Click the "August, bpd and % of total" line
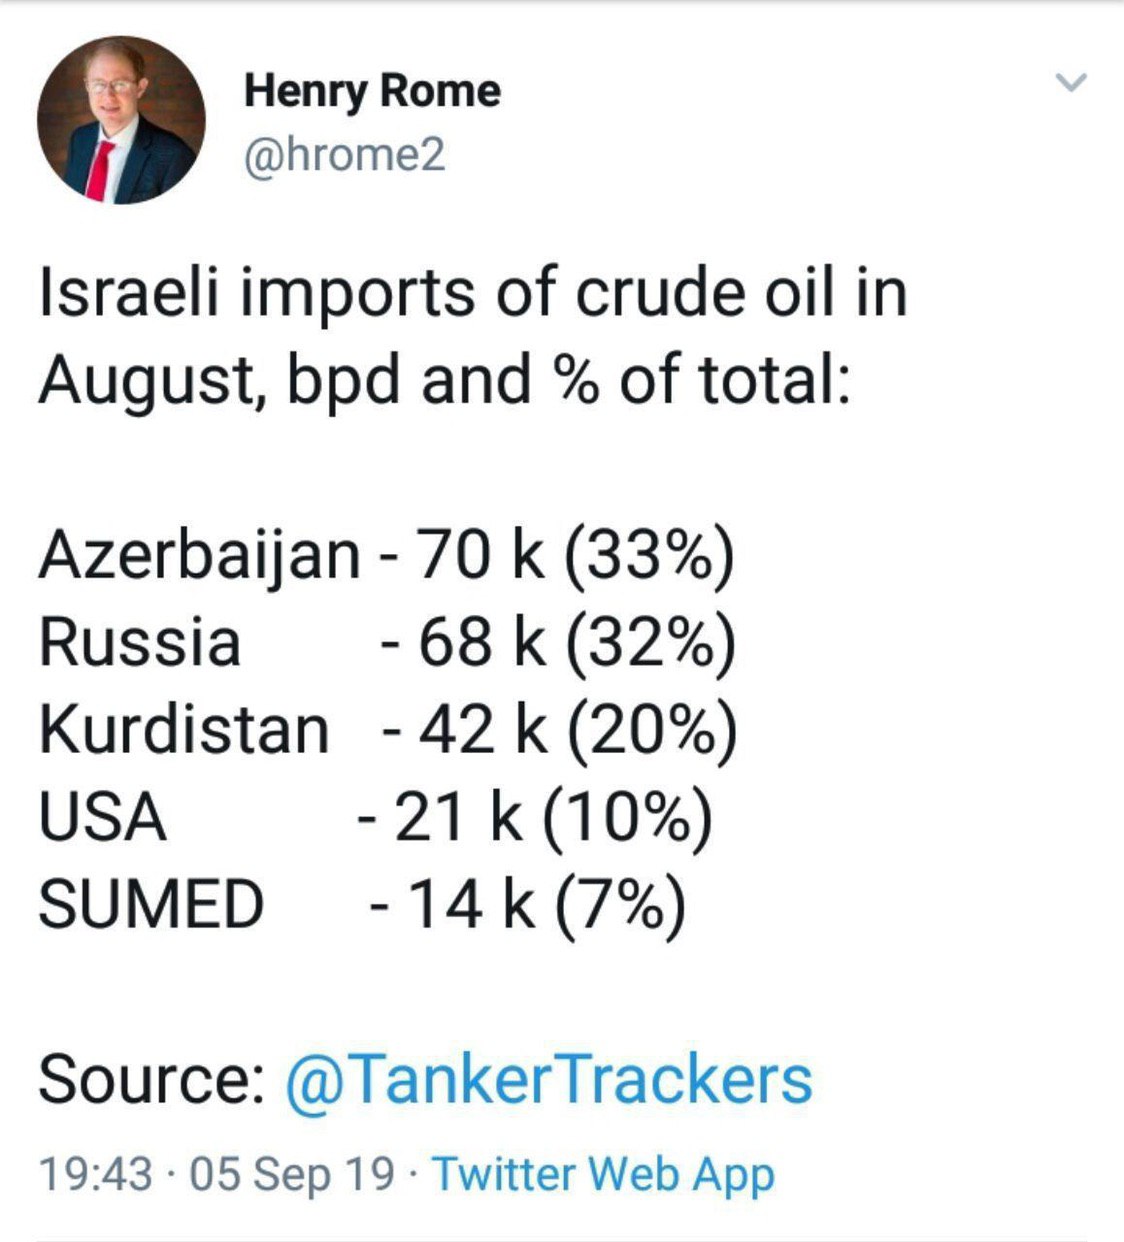This screenshot has width=1124, height=1242. (x=444, y=380)
